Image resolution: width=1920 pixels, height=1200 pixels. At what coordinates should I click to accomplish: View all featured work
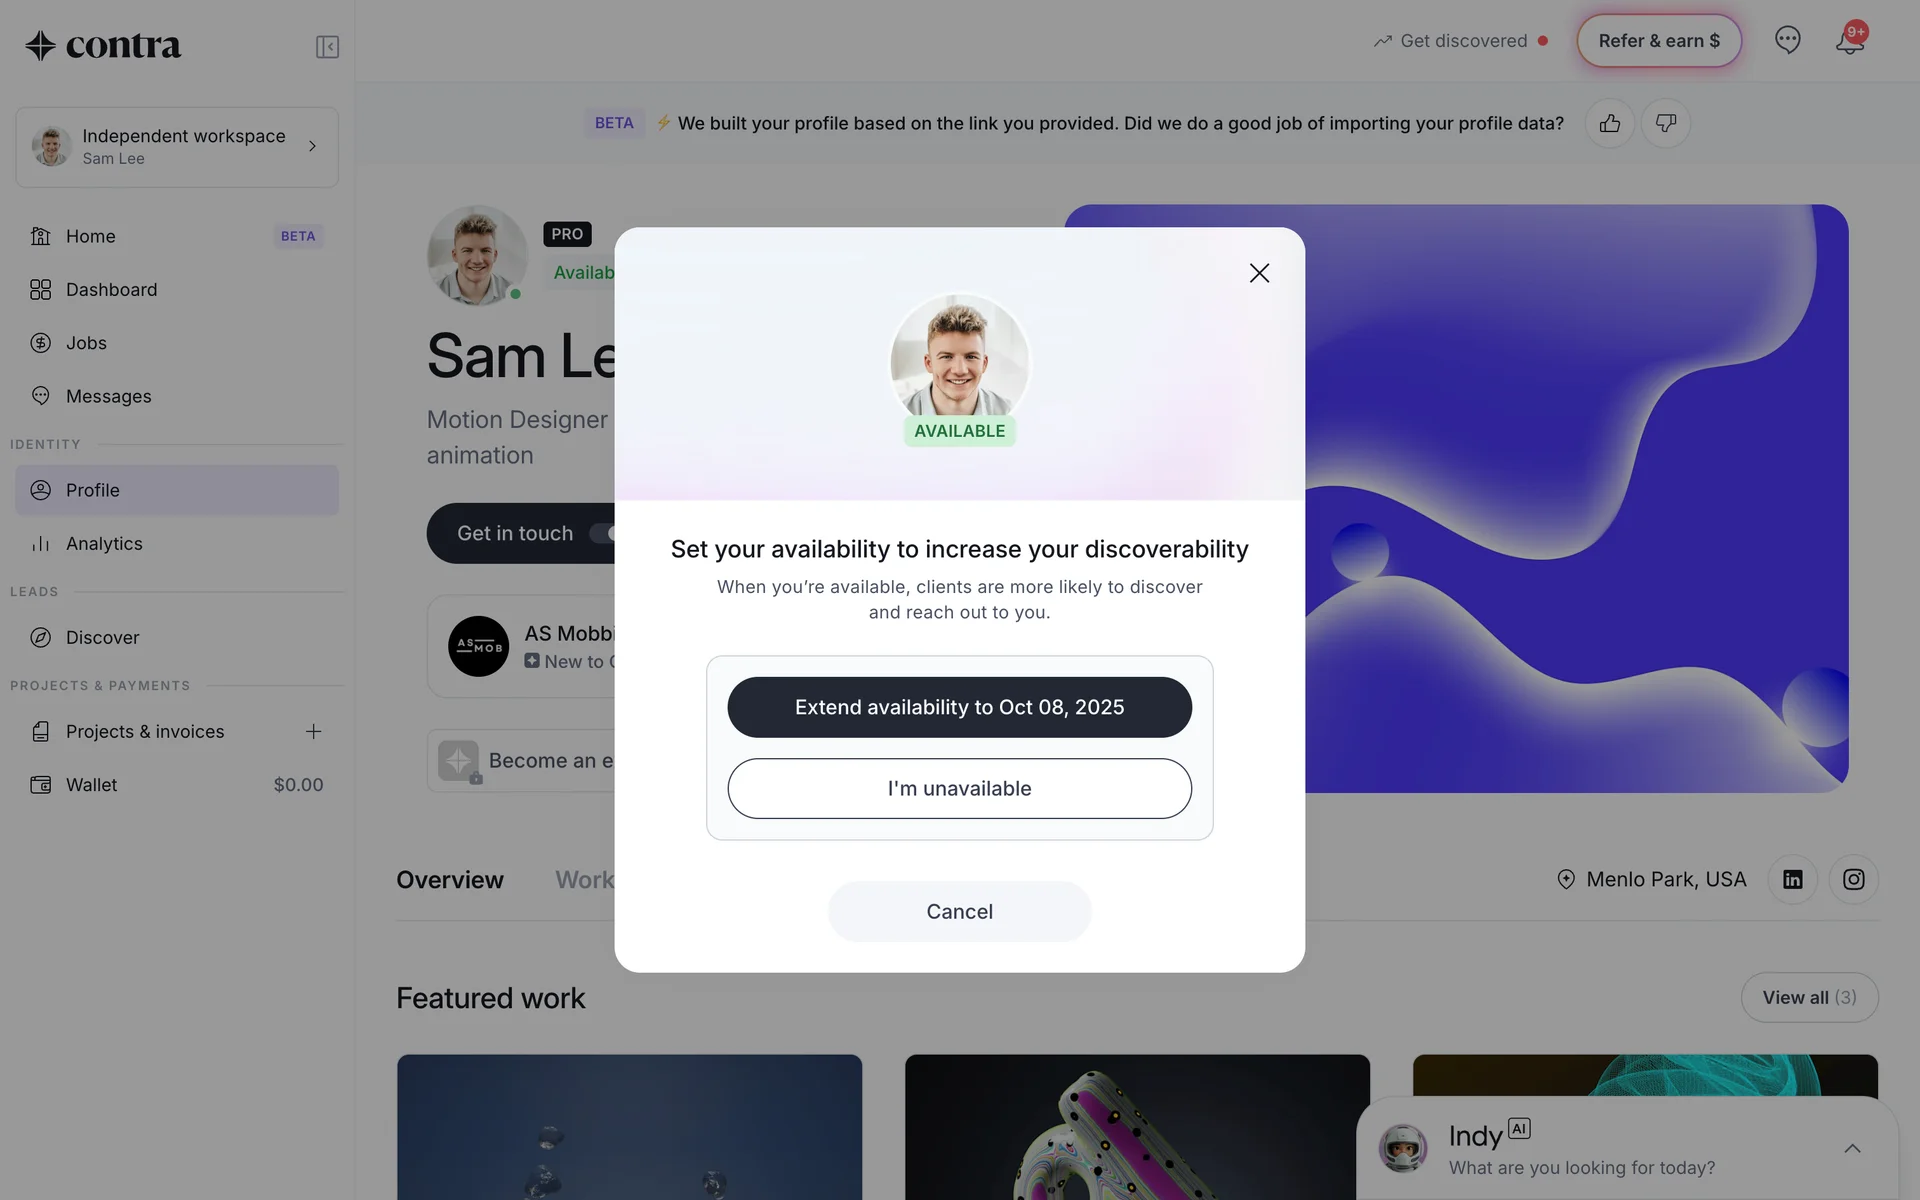tap(1809, 997)
